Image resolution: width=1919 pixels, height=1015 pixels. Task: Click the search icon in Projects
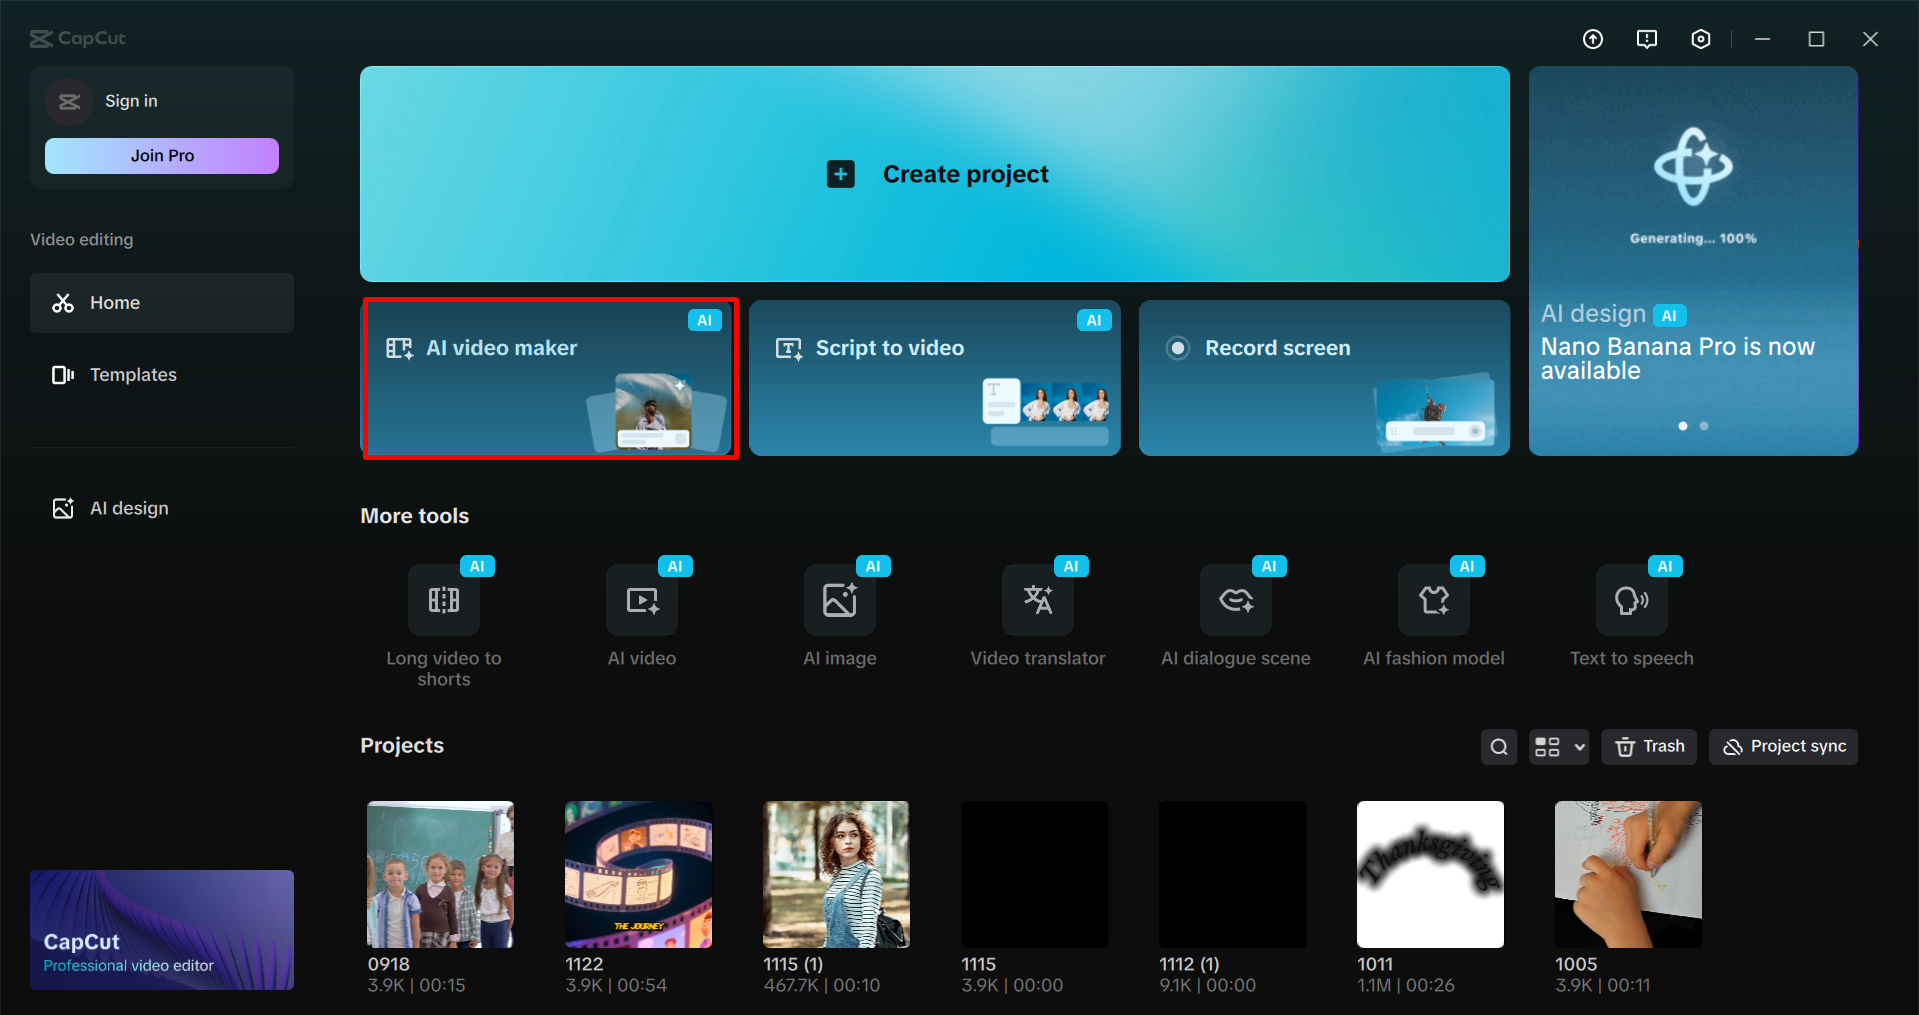click(1499, 747)
